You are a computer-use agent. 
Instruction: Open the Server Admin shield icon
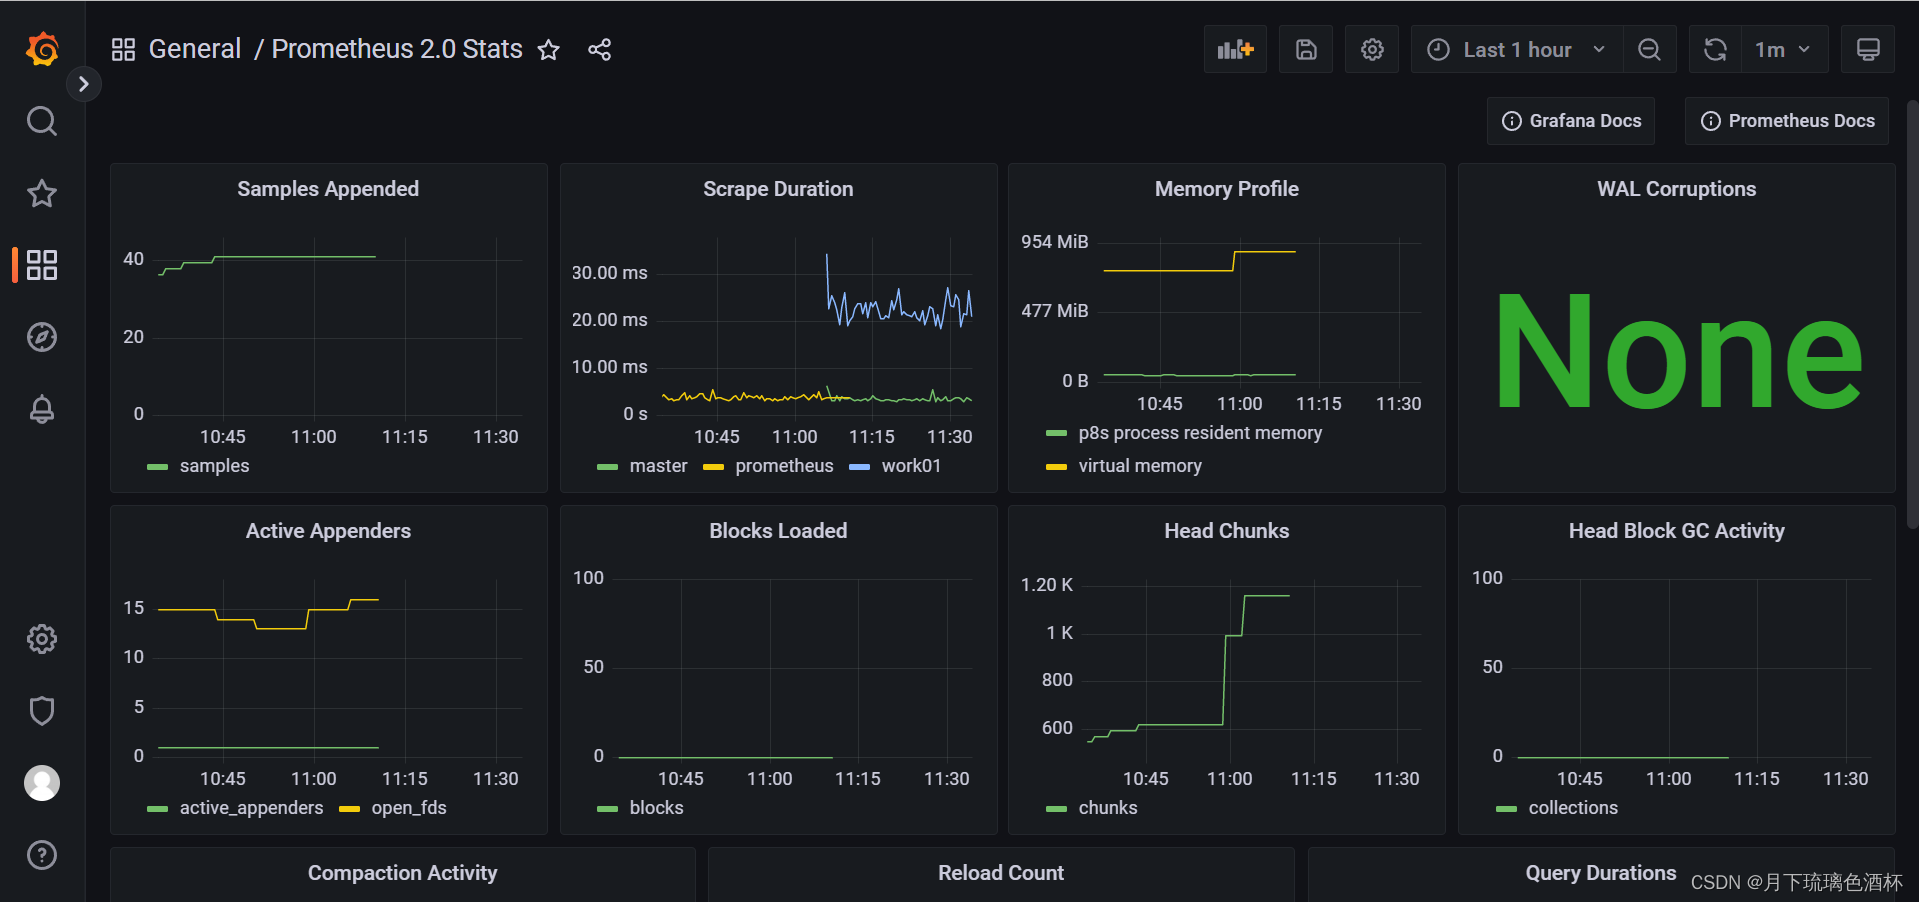tap(42, 711)
